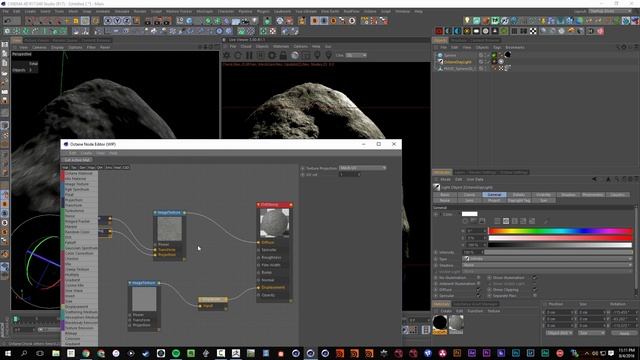640x360 pixels.
Task: Open the light Type dropdown
Action: tap(547, 259)
